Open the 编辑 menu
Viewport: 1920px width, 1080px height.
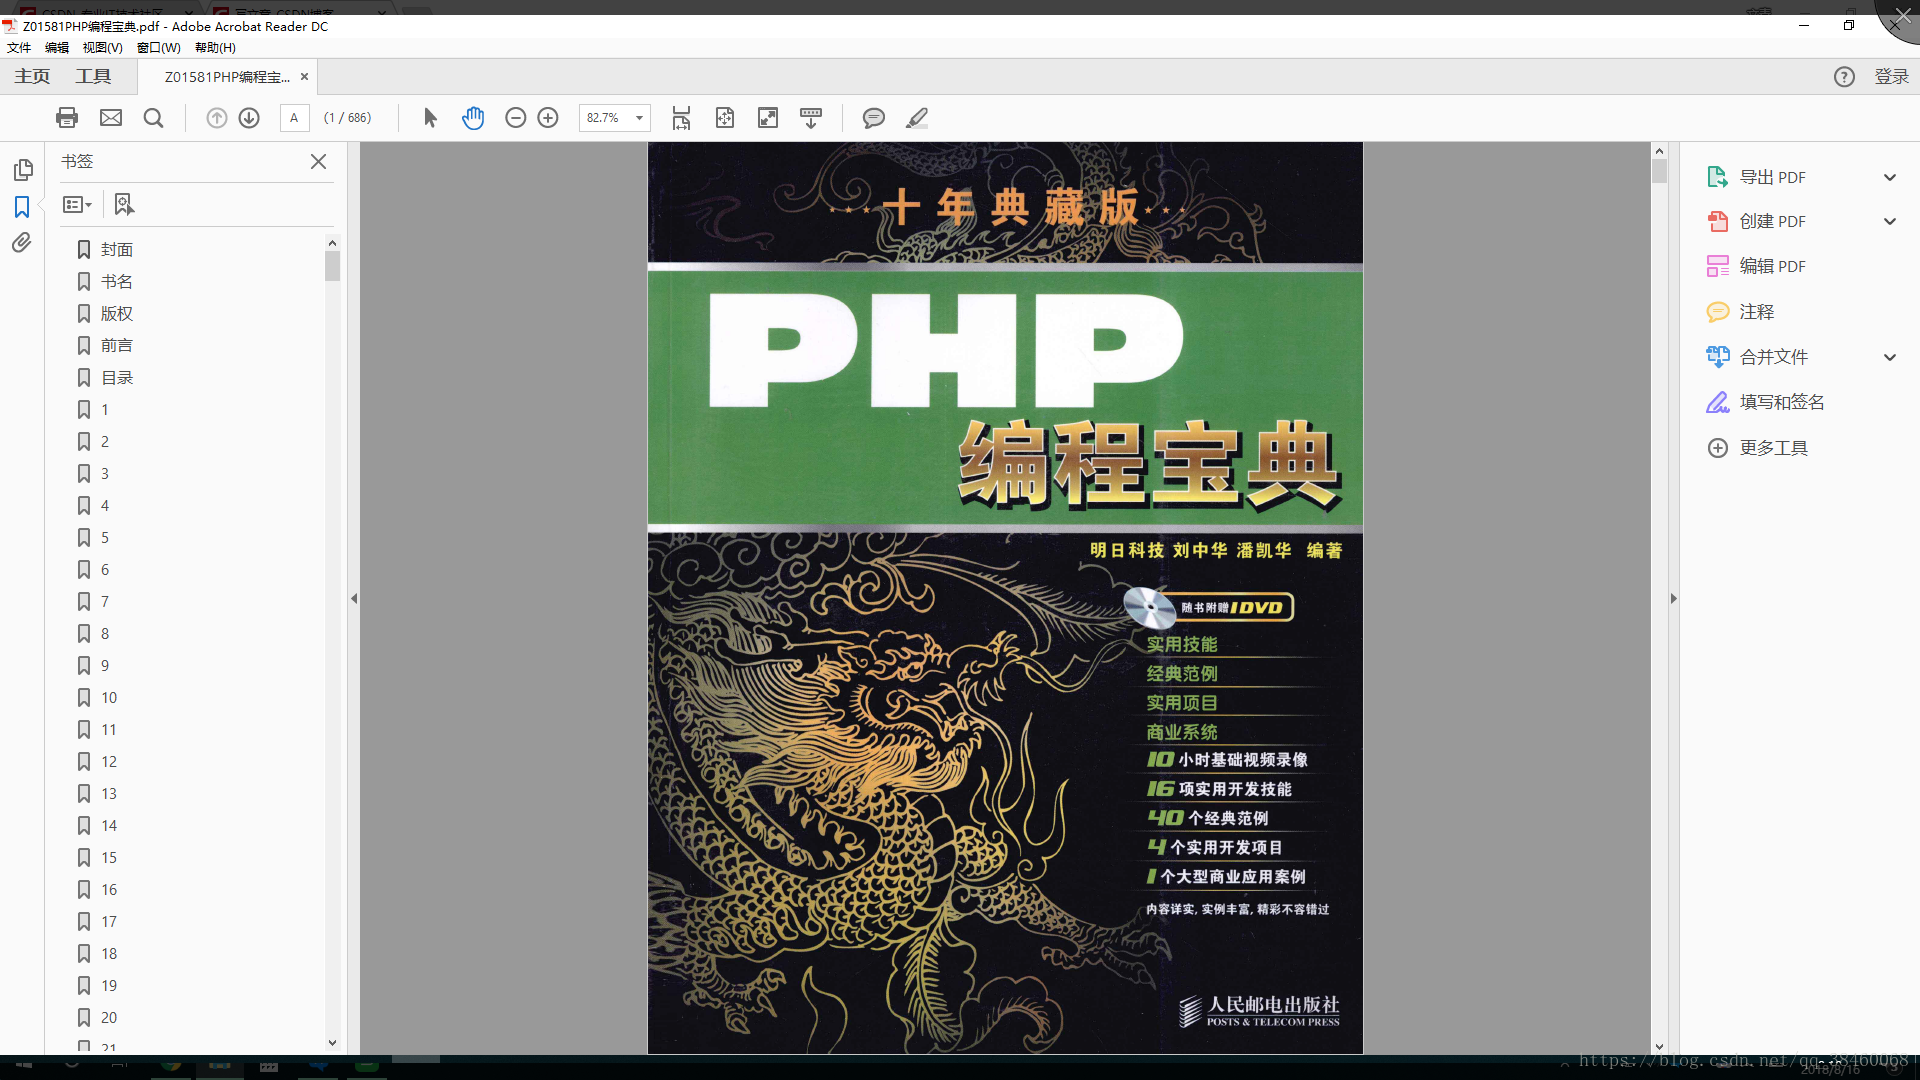click(57, 47)
